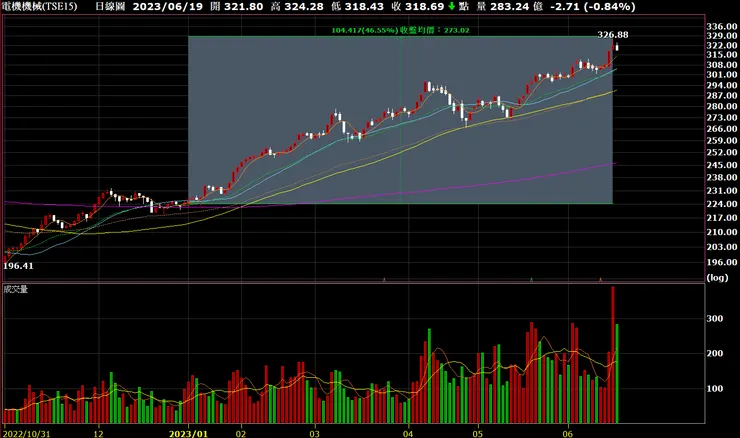Click the 196.41 low price label
The width and height of the screenshot is (740, 438).
[x=18, y=266]
